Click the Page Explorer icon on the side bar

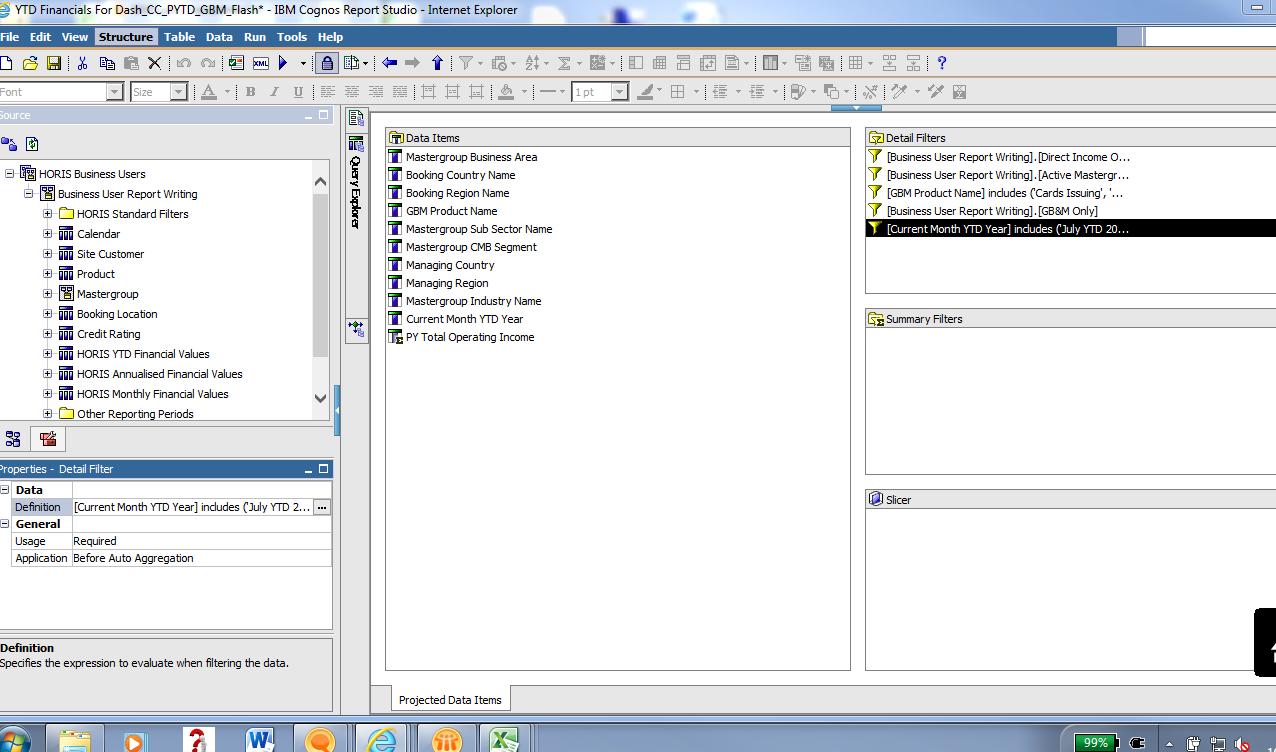(356, 118)
